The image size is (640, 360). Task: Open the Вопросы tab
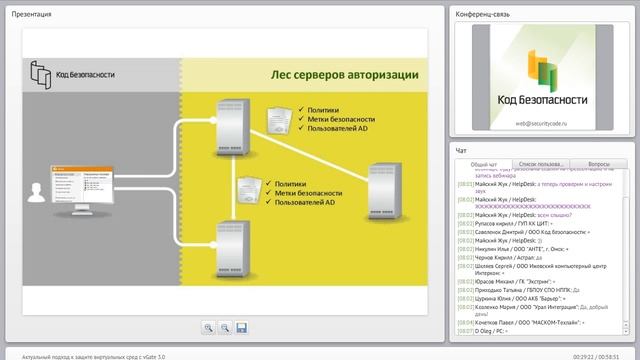(x=599, y=164)
